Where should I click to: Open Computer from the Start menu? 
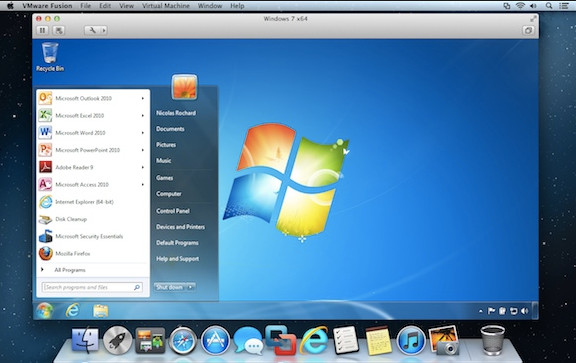169,194
